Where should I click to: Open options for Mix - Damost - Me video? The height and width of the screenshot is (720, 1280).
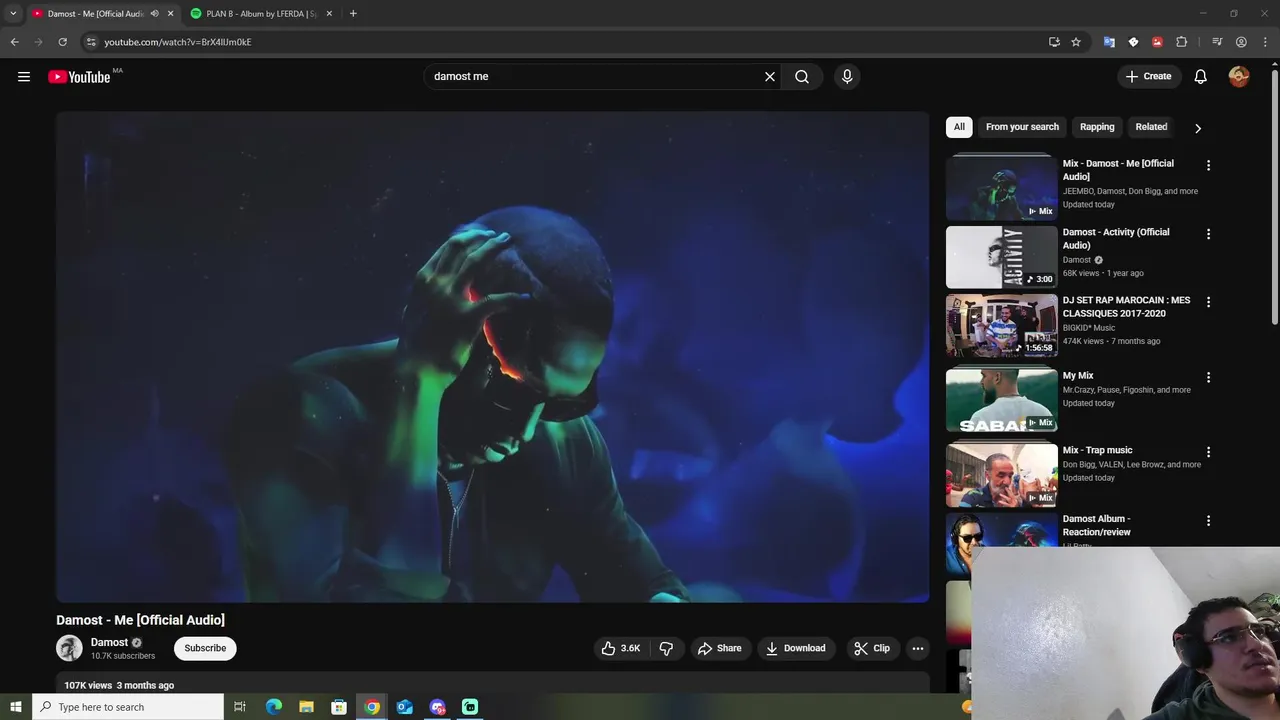1208,165
